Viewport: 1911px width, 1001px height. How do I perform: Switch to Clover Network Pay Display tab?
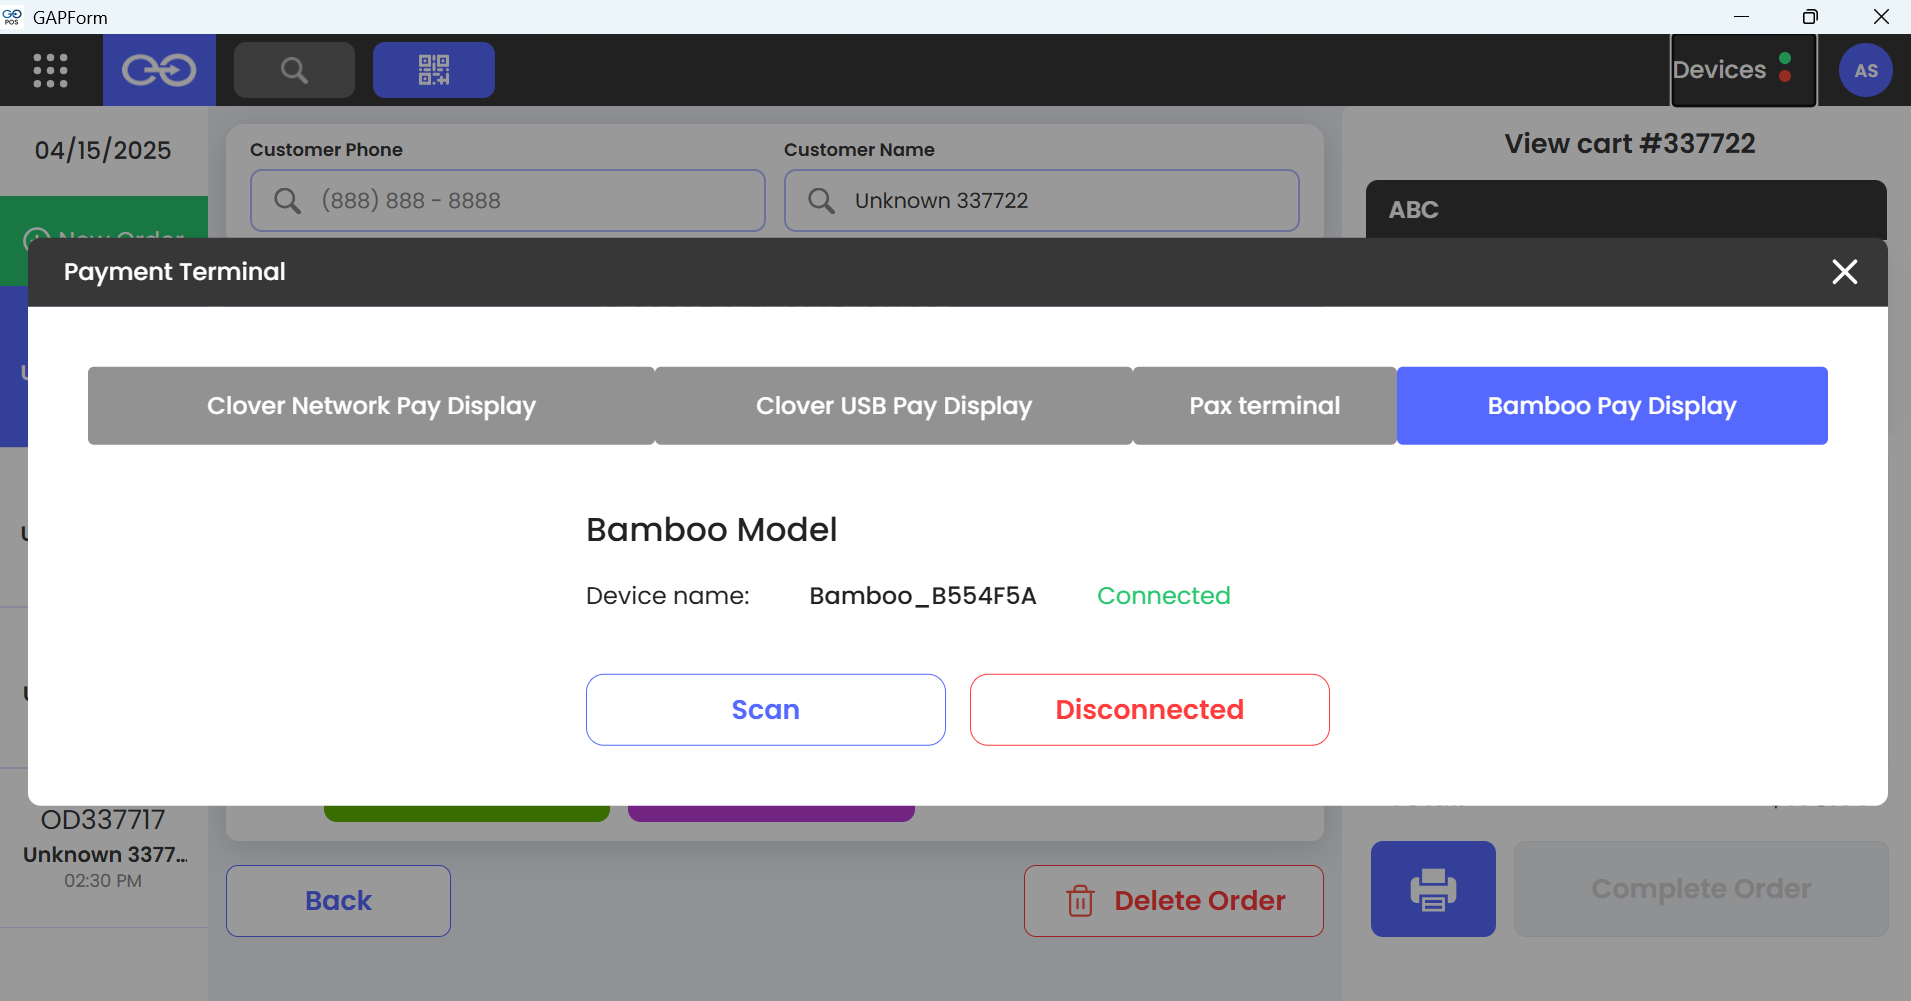click(371, 406)
